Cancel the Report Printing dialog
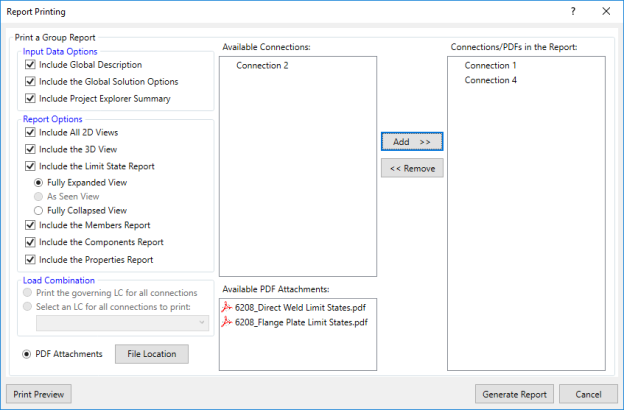This screenshot has width=624, height=410. (x=588, y=394)
